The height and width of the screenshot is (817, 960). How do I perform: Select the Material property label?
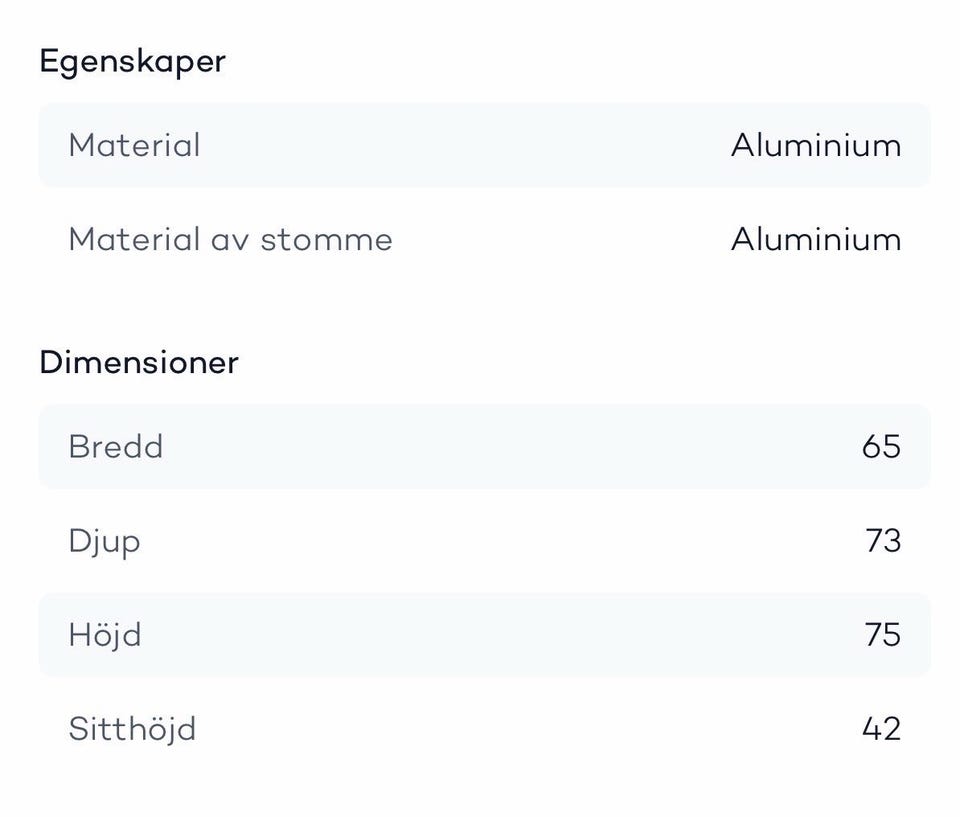coord(134,145)
